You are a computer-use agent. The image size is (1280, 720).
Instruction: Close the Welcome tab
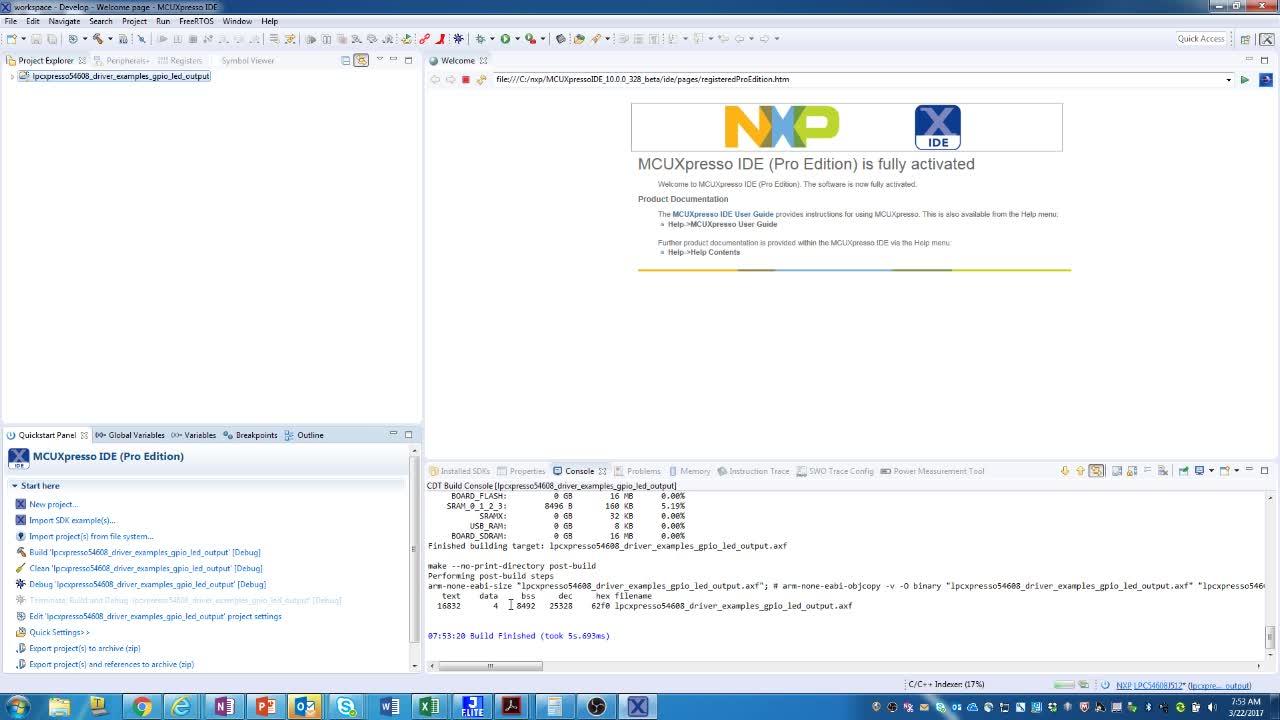click(484, 60)
